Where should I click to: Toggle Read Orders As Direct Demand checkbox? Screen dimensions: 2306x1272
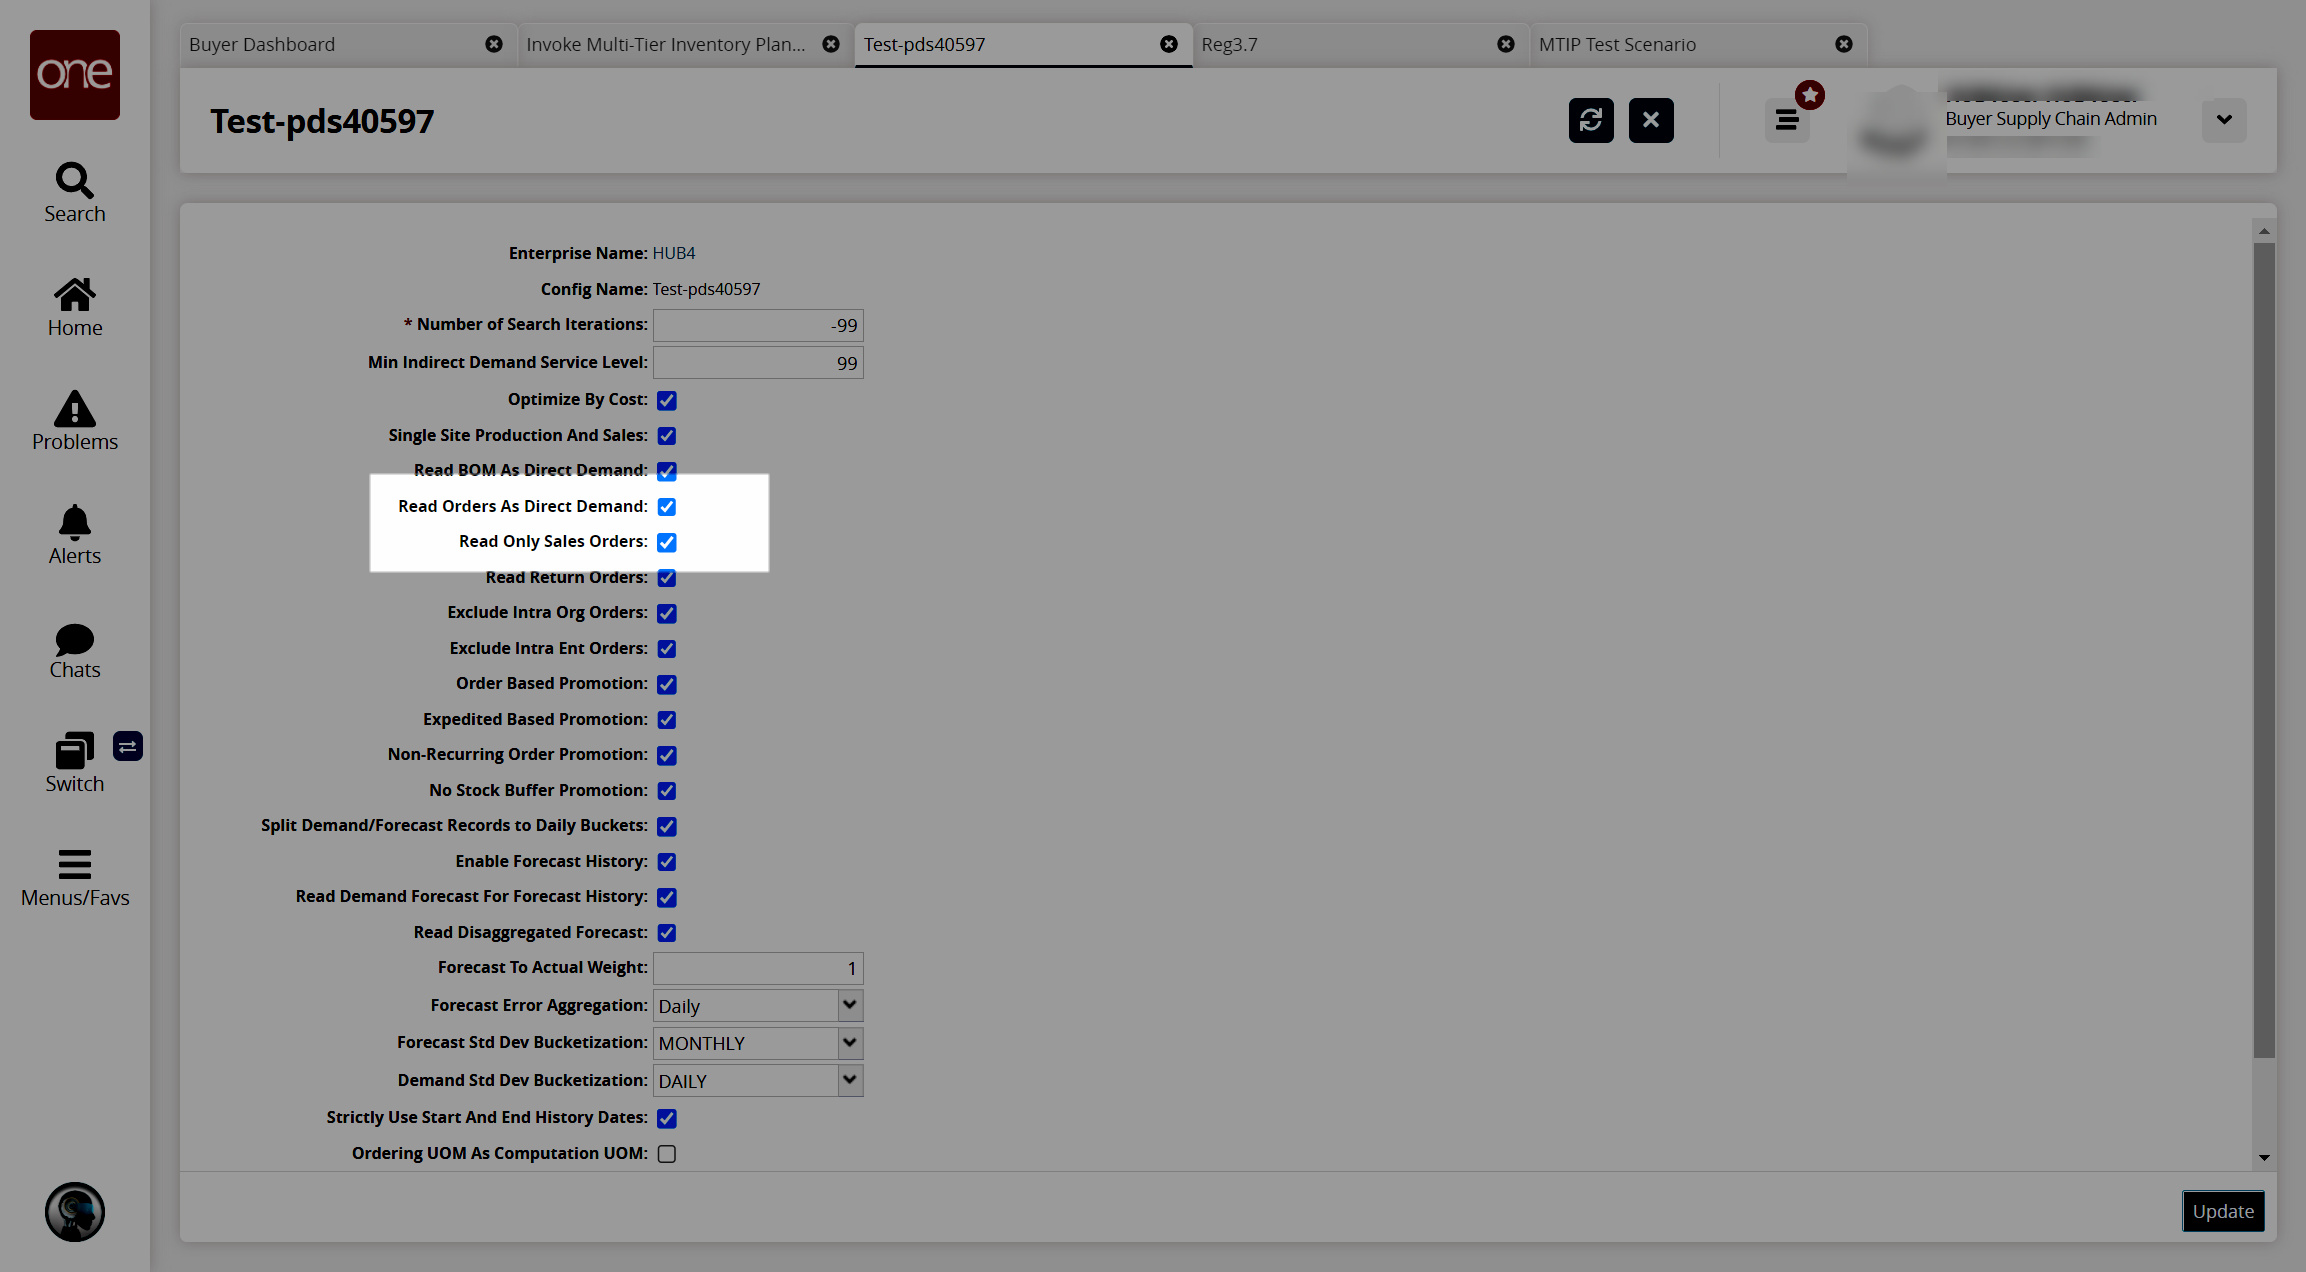pyautogui.click(x=667, y=507)
